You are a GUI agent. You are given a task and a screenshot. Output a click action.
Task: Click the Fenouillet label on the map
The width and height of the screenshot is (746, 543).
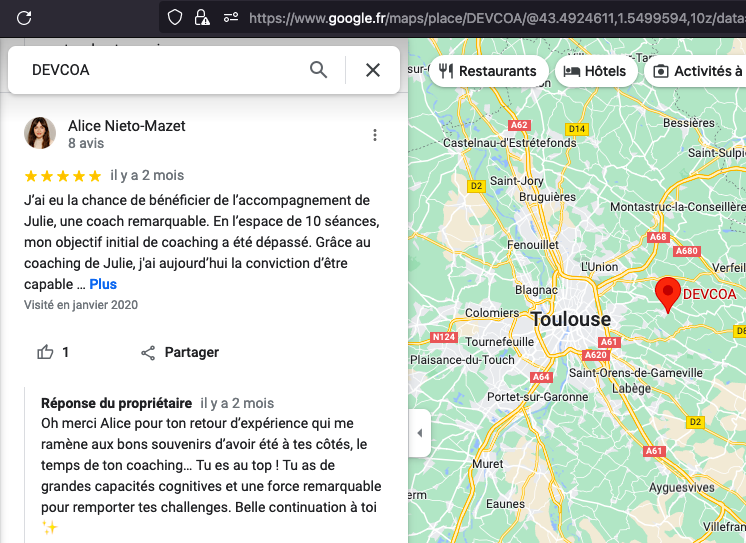[x=533, y=245]
